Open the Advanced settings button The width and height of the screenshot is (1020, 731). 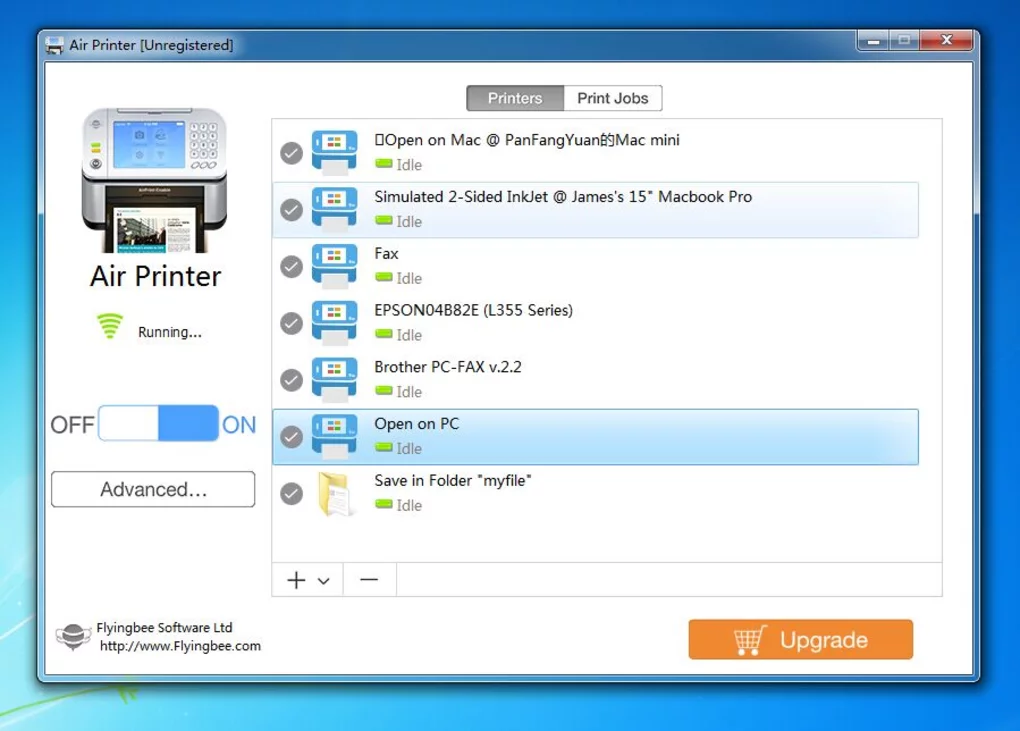click(x=153, y=490)
